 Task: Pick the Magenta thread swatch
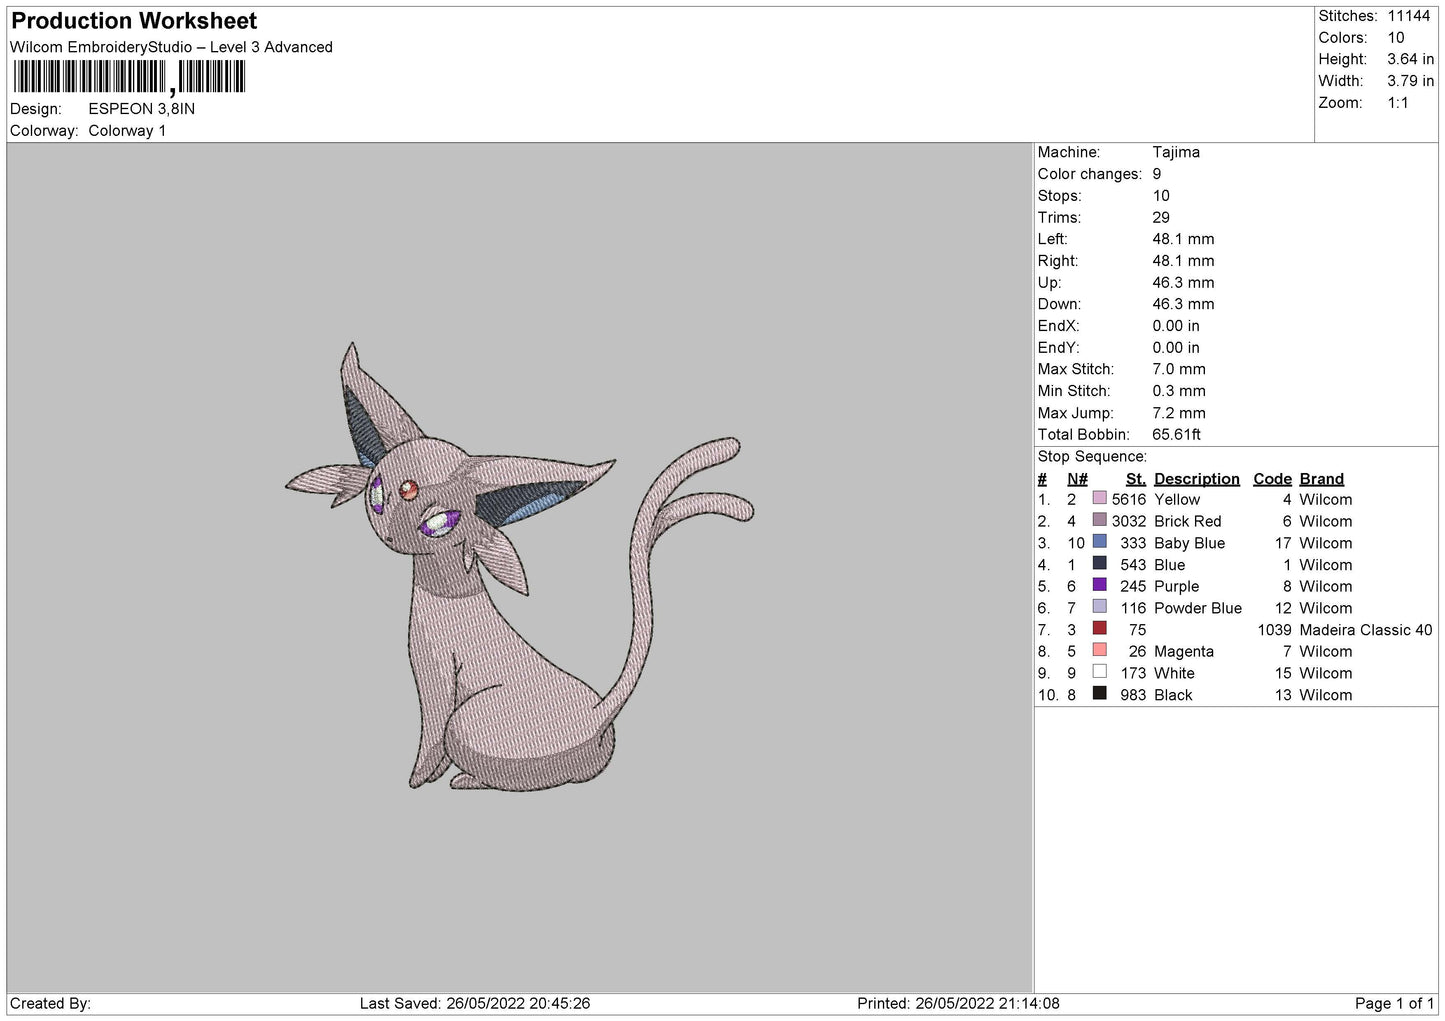(x=1100, y=650)
